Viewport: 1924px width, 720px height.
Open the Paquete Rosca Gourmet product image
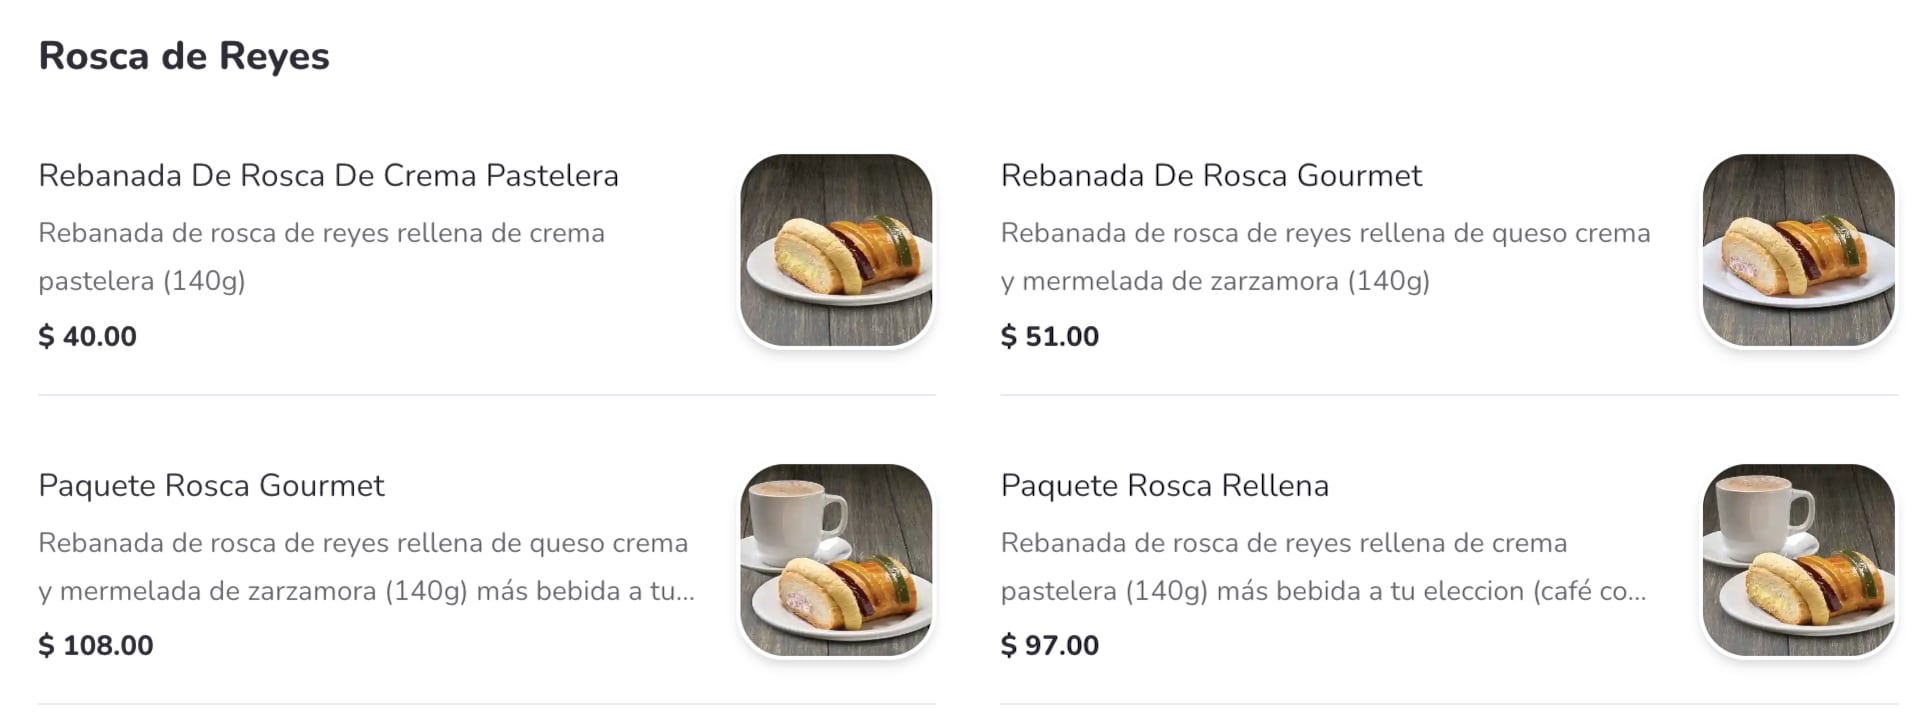(x=836, y=560)
